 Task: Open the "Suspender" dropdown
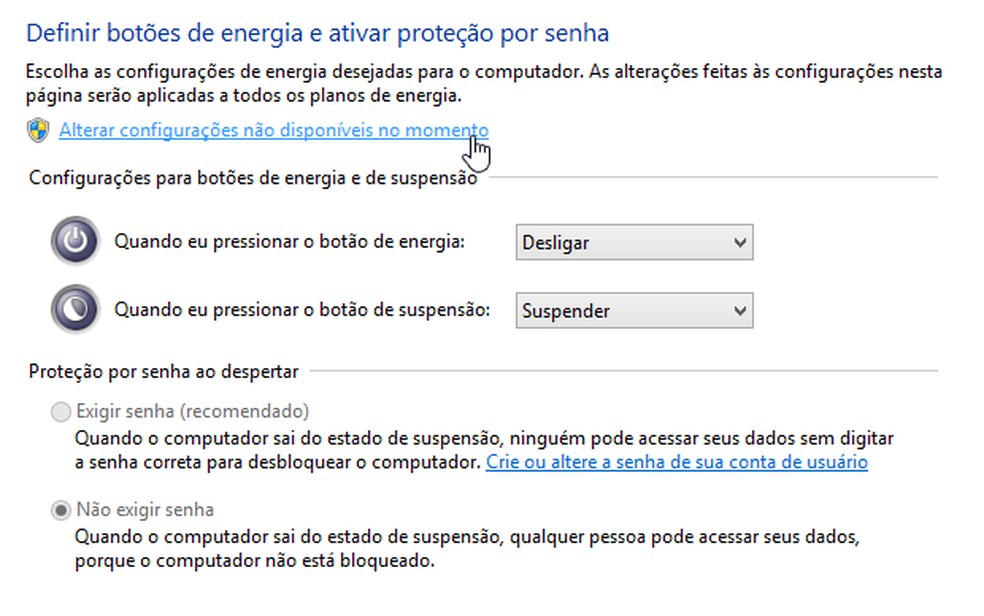(634, 310)
